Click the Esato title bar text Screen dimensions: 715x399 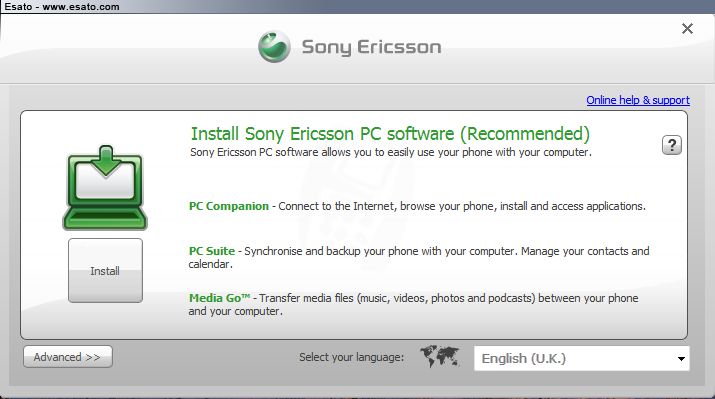click(62, 7)
